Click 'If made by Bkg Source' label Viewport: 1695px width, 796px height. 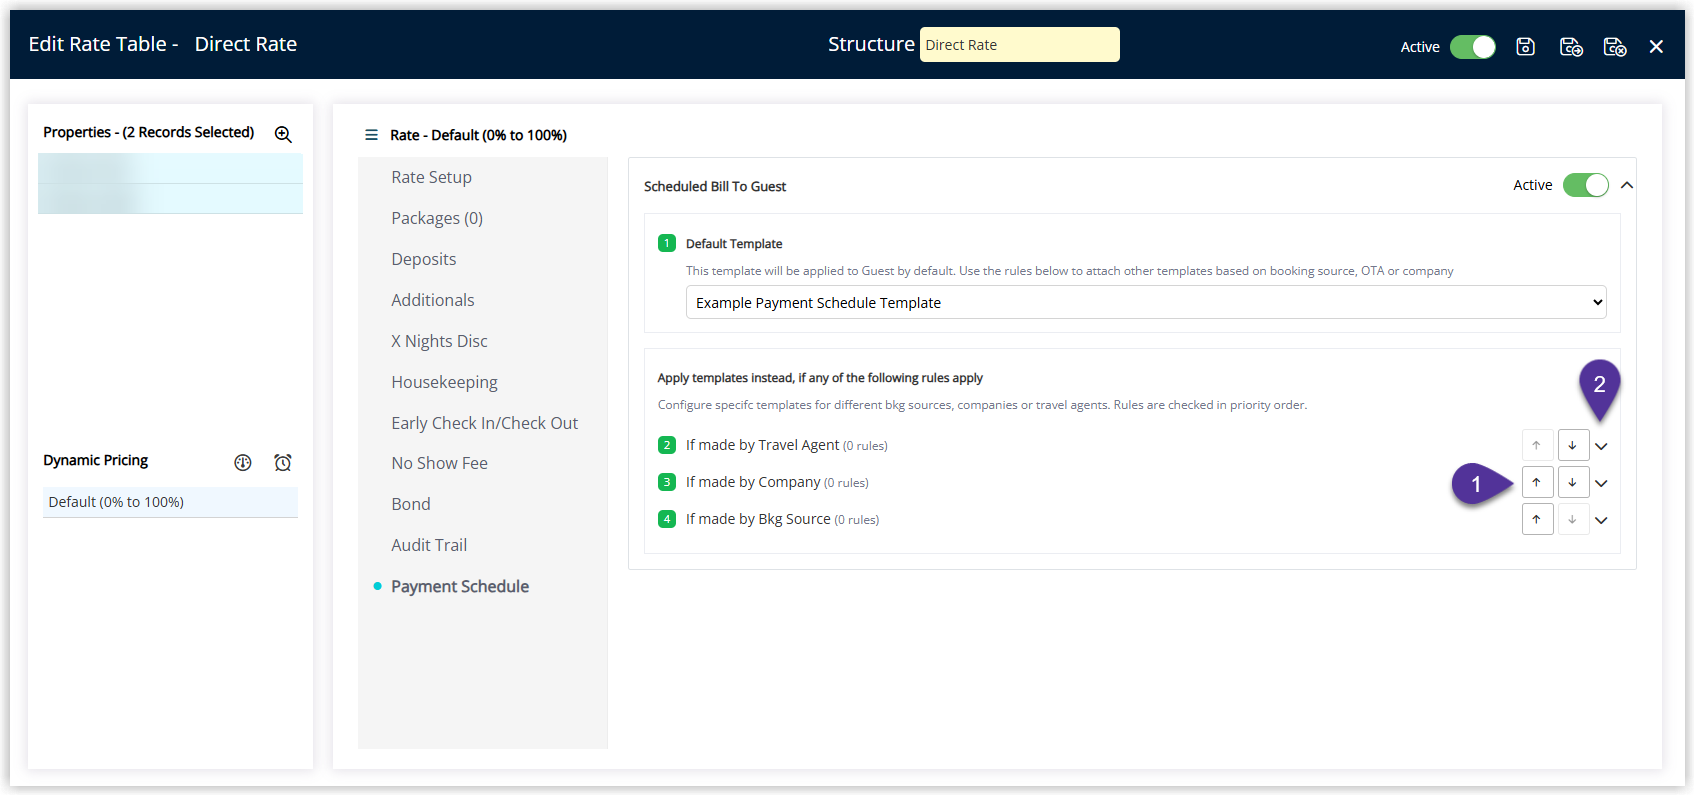pos(758,519)
